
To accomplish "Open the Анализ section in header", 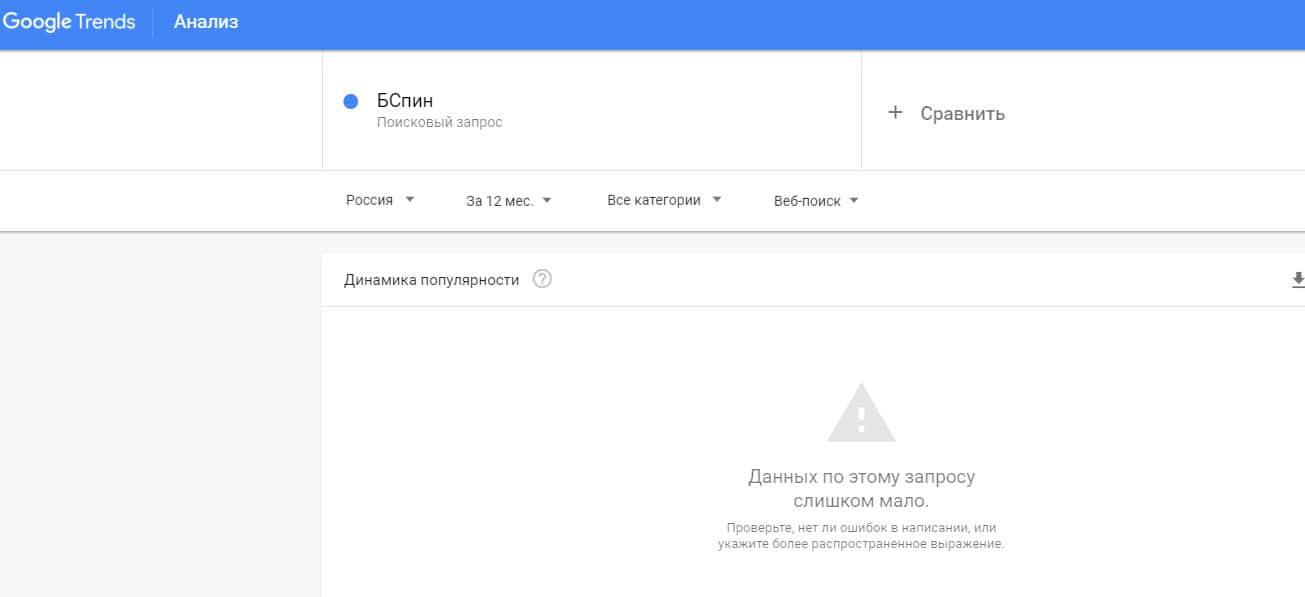I will (x=206, y=22).
